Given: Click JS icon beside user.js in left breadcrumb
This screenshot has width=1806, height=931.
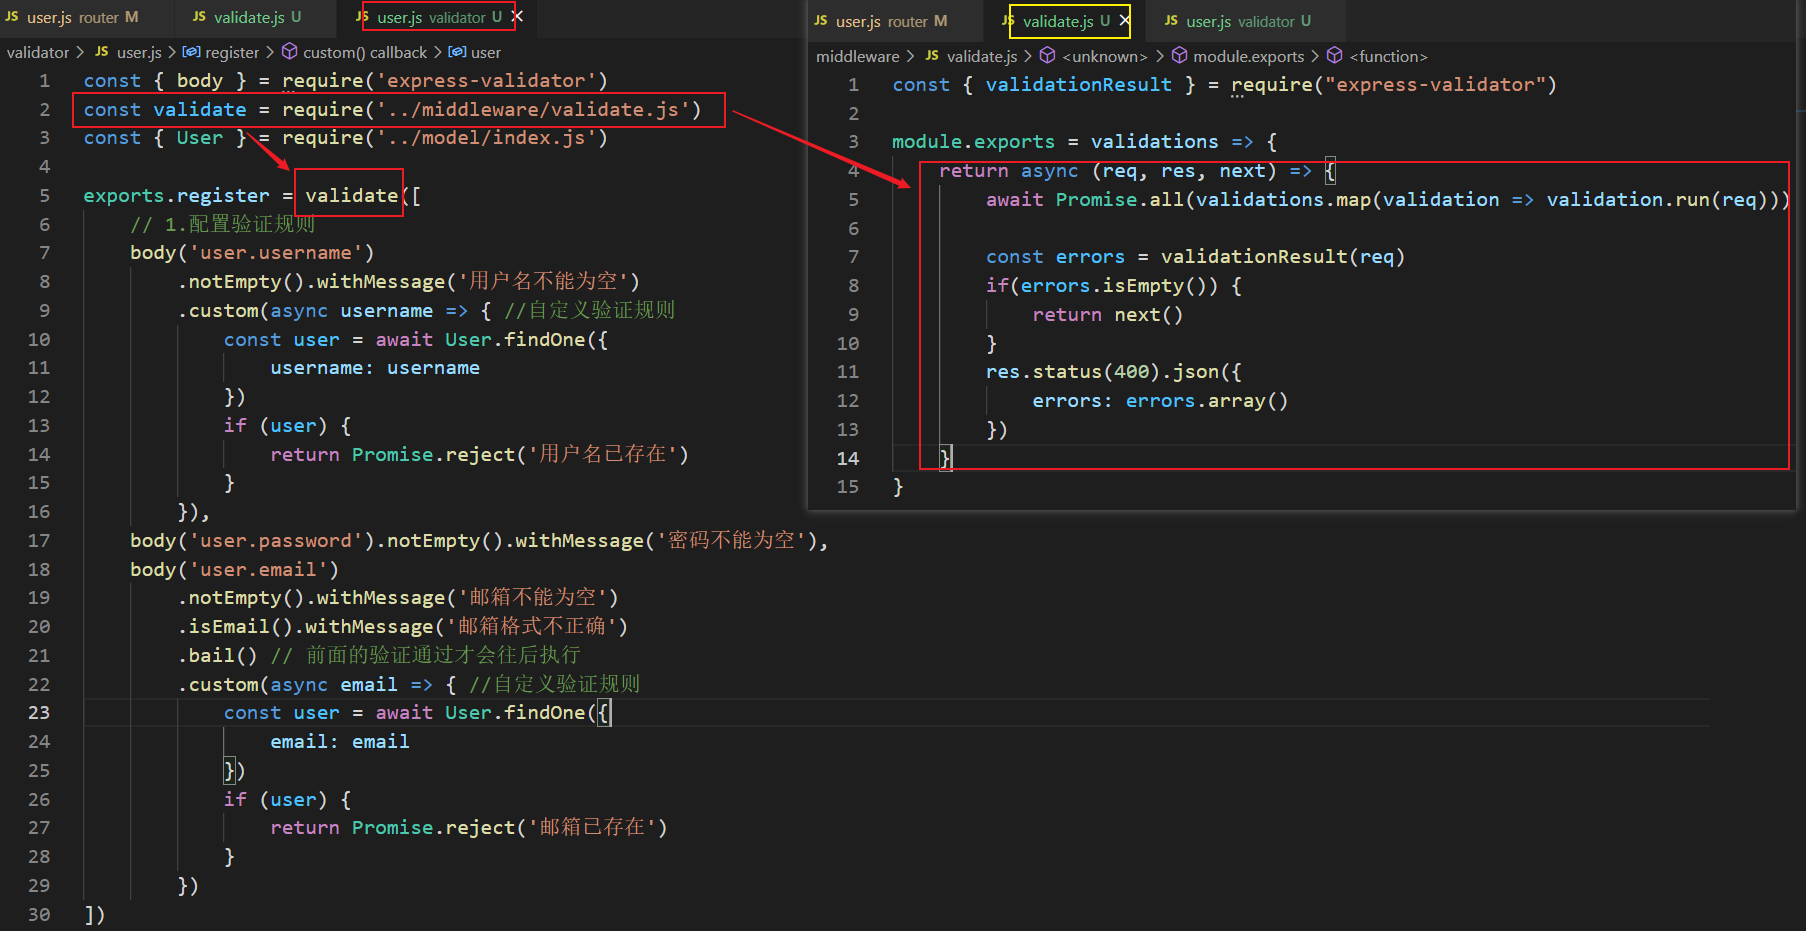Looking at the screenshot, I should [102, 52].
